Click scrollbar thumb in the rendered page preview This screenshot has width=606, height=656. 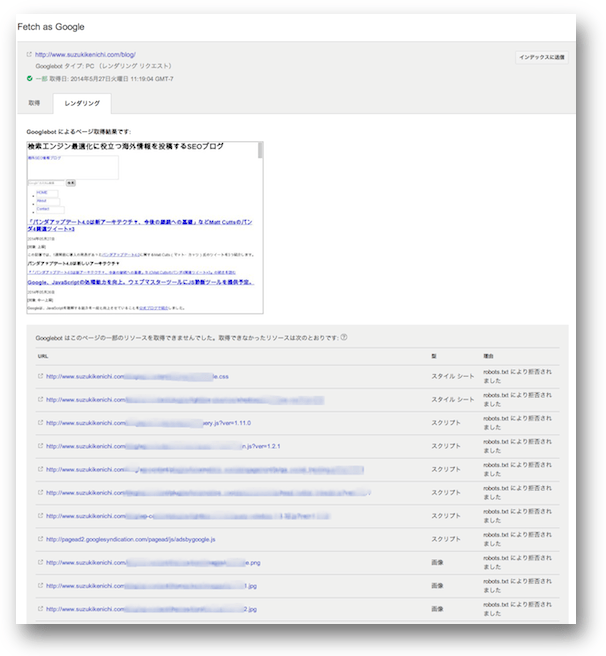(260, 150)
